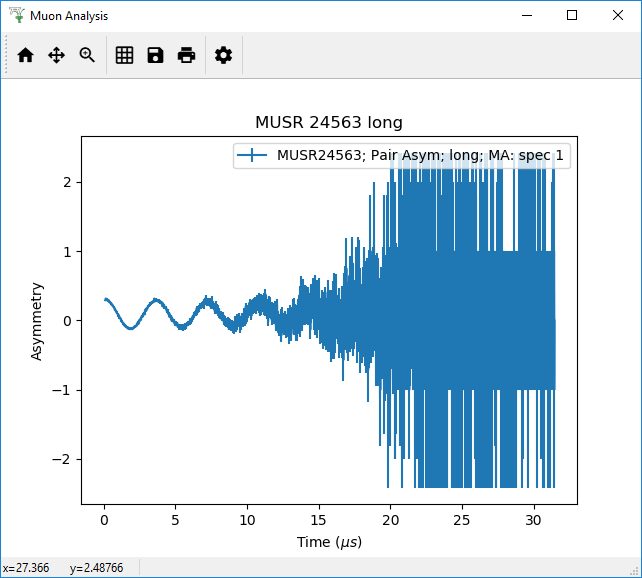642x578 pixels.
Task: Click the Muon Analysis title bar text
Action: tap(69, 16)
